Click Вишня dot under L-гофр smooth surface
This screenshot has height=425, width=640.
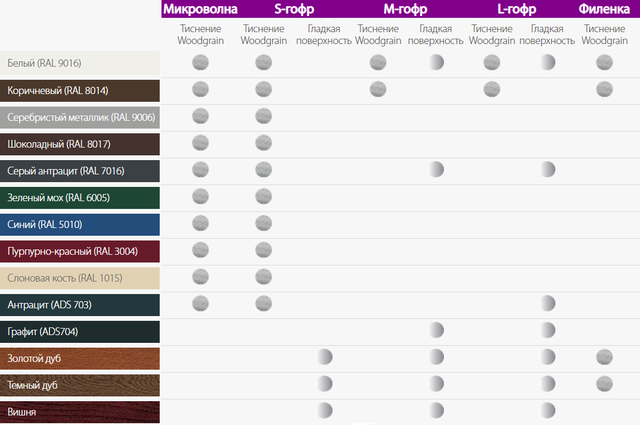(548, 410)
